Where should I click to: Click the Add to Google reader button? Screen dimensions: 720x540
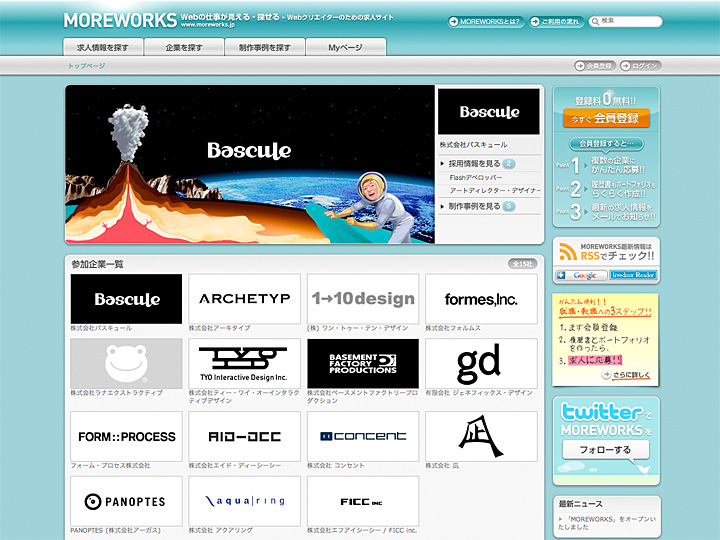click(x=581, y=275)
